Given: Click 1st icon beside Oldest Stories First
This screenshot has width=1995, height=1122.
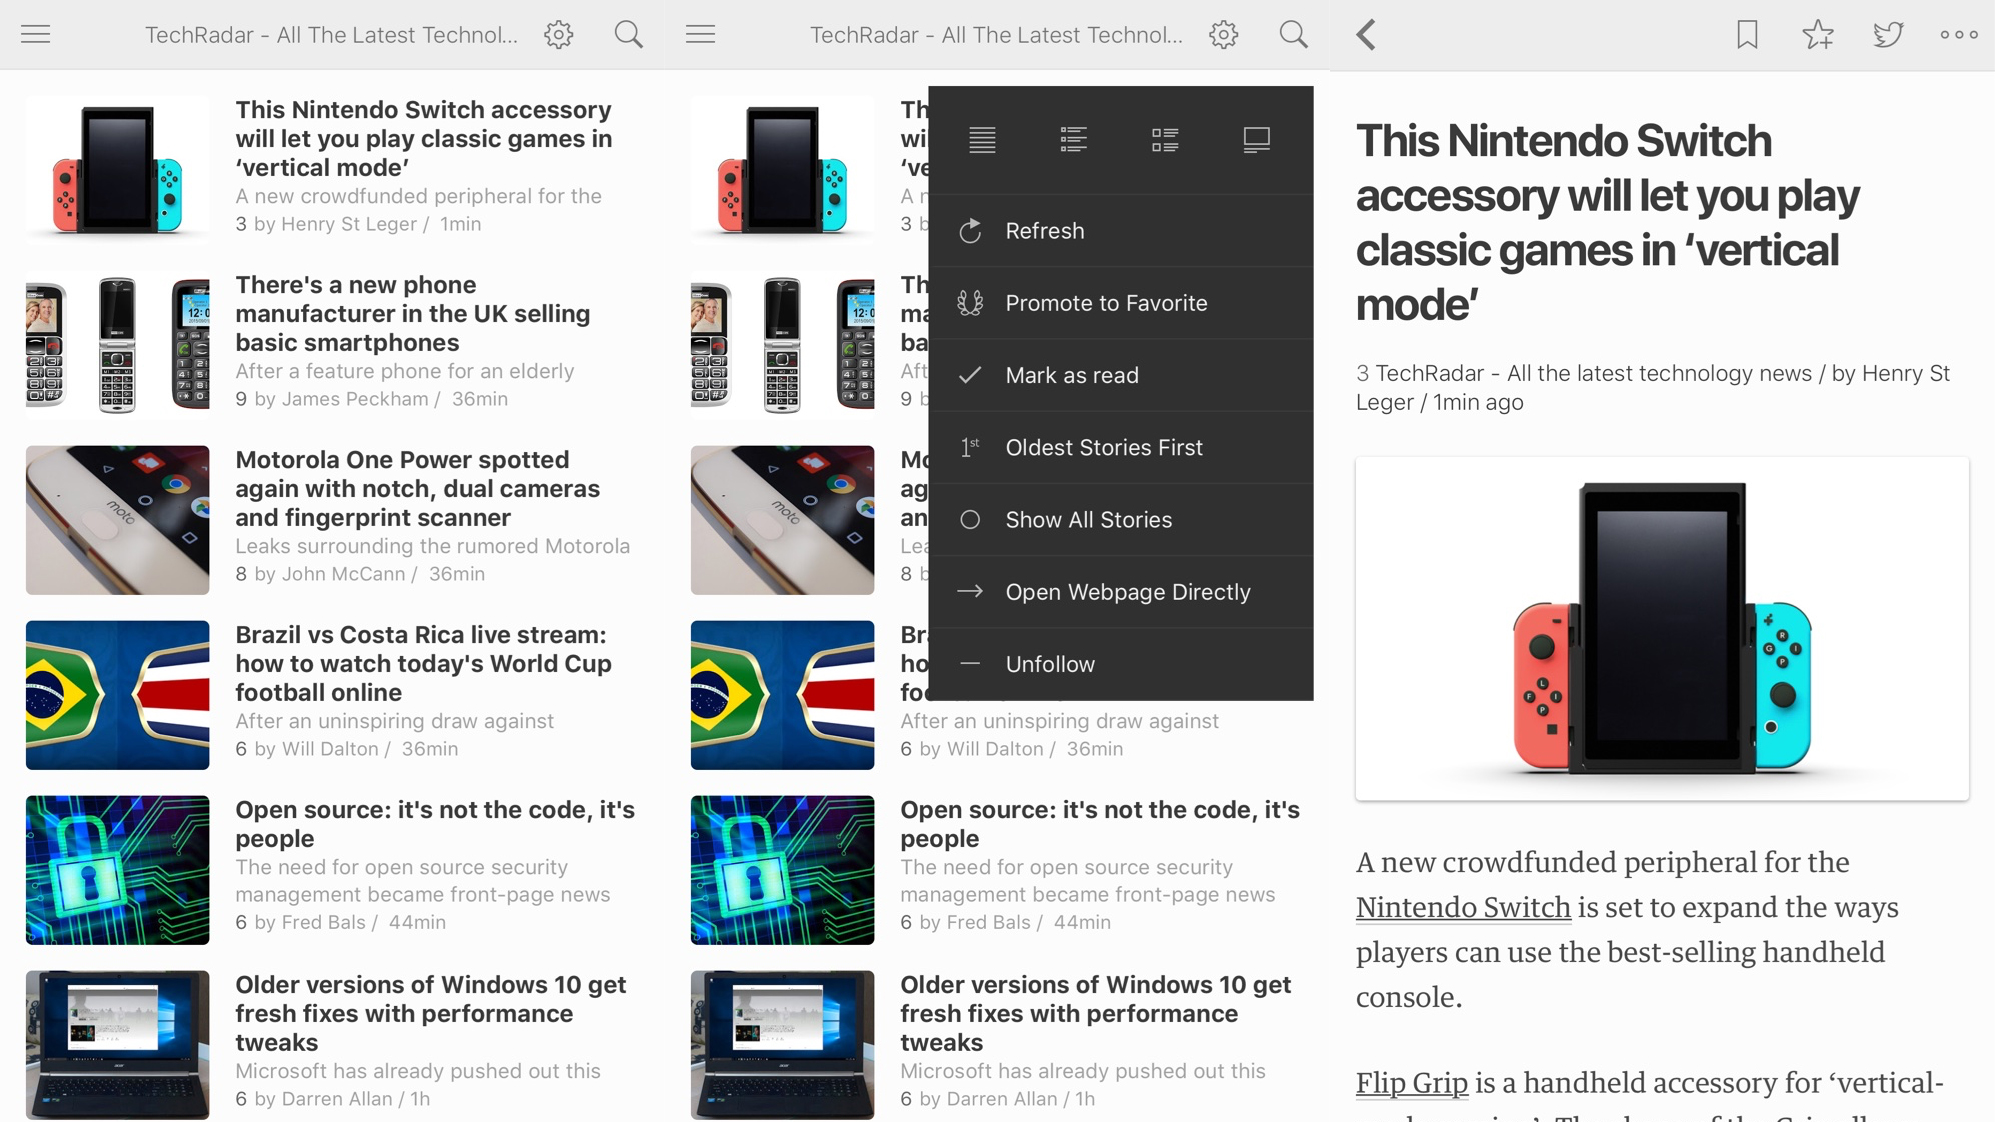Looking at the screenshot, I should pos(970,447).
